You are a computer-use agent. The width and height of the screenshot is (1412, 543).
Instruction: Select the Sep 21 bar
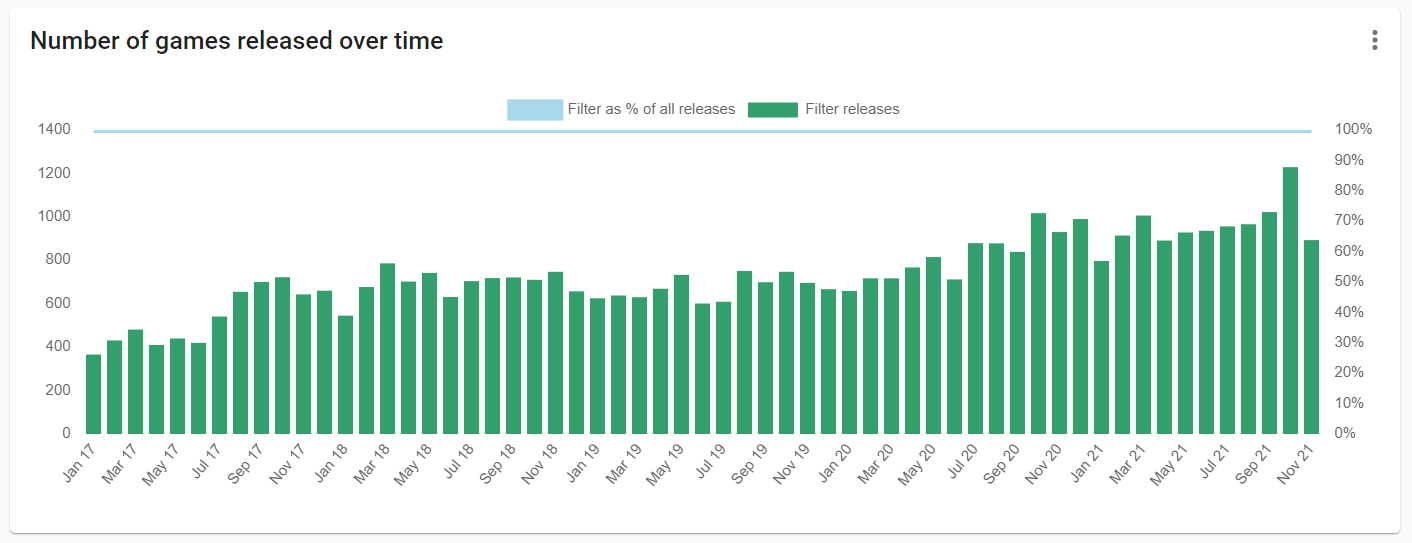1269,323
